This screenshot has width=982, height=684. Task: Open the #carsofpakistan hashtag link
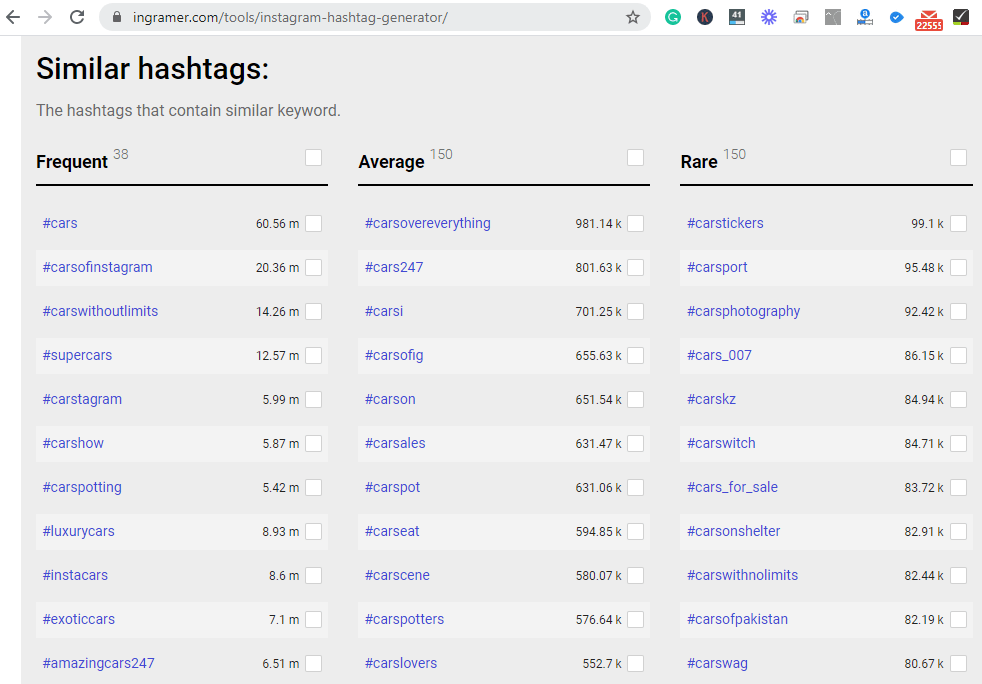point(737,619)
